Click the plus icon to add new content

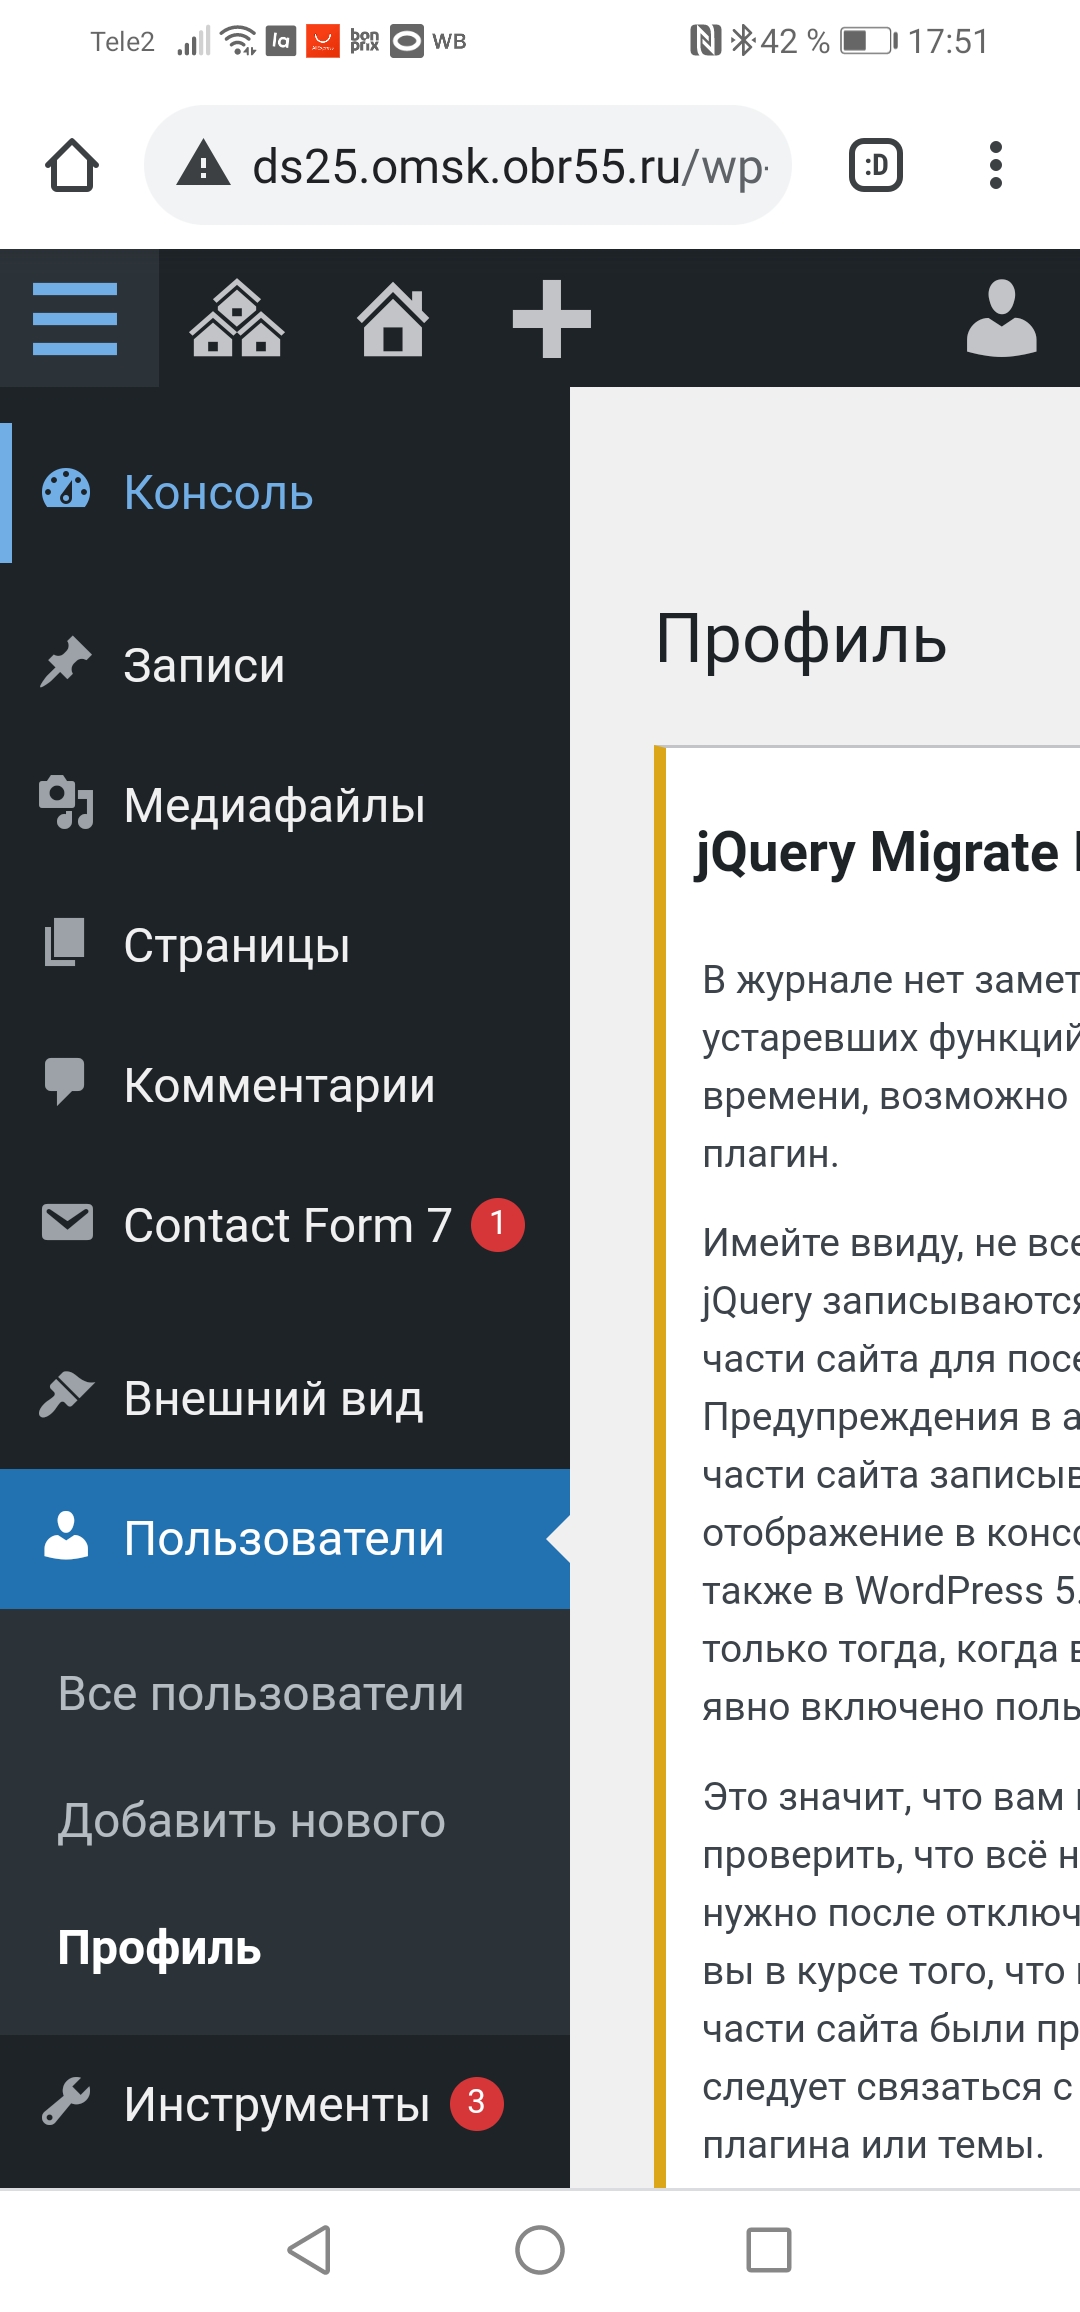[x=551, y=319]
